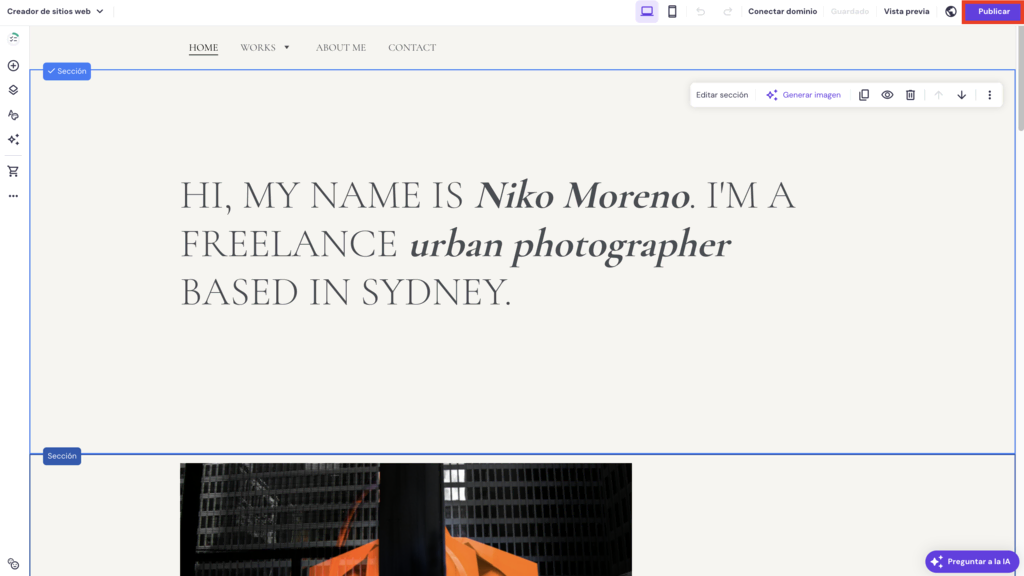
Task: Open the add element panel in sidebar
Action: pos(13,66)
